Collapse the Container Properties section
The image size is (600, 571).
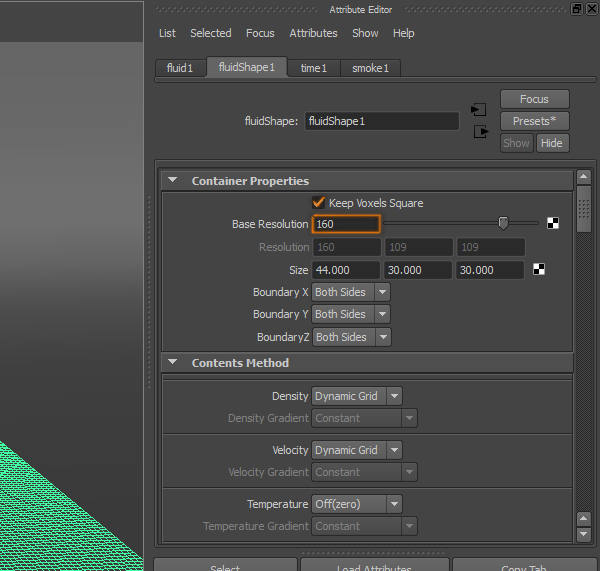[x=172, y=181]
